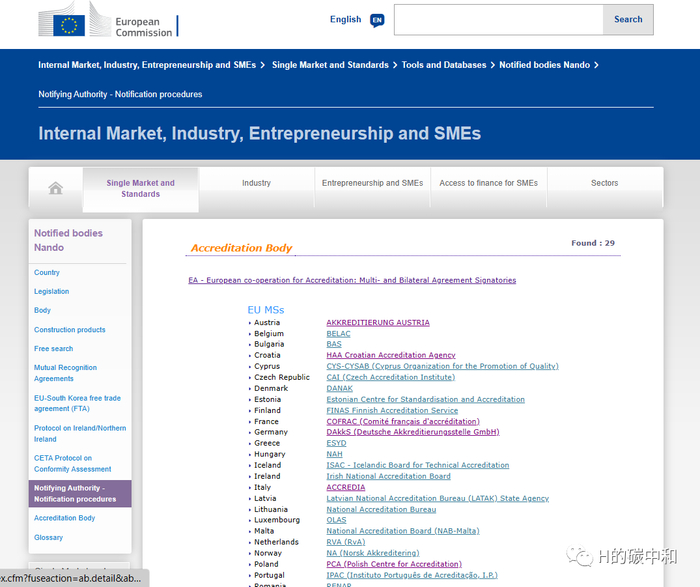Click Notifying Authority - Notification procedures breadcrumb

click(120, 94)
